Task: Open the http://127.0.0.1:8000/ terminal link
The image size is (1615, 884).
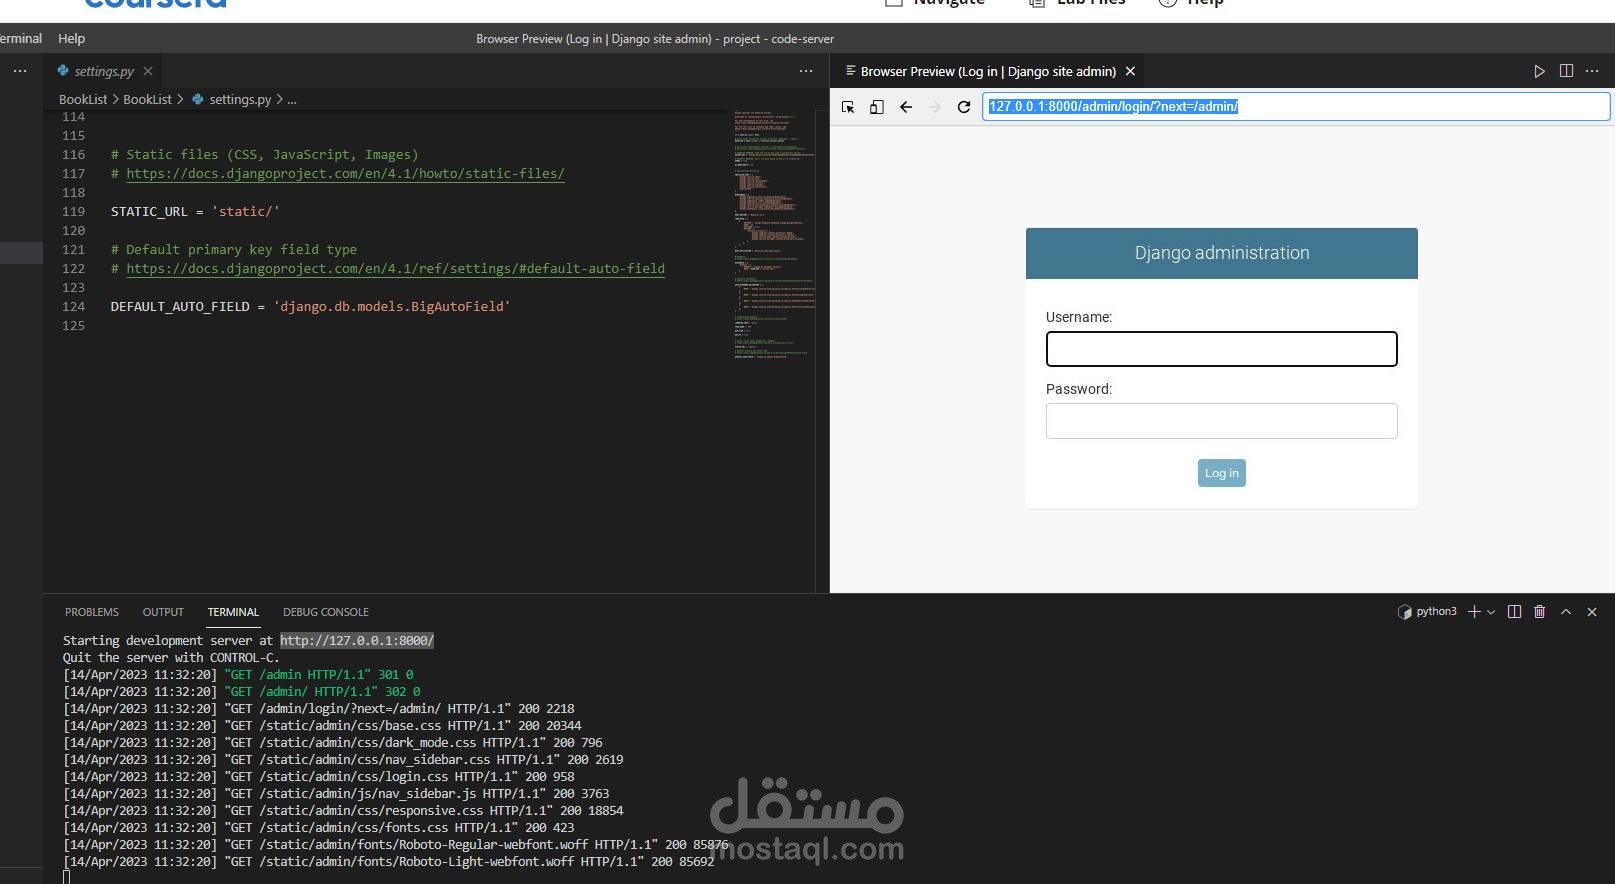Action: pos(357,640)
